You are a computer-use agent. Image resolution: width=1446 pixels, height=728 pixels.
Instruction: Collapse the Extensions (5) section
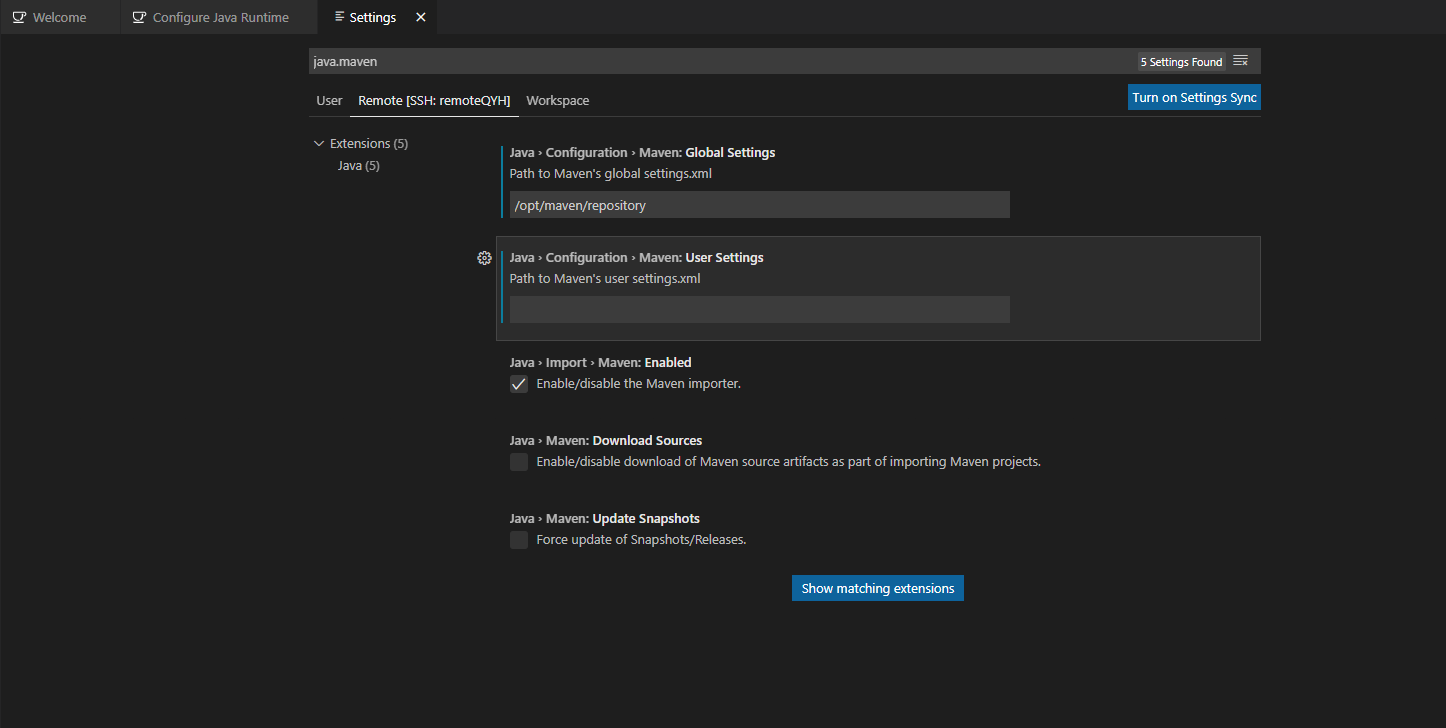click(x=318, y=143)
